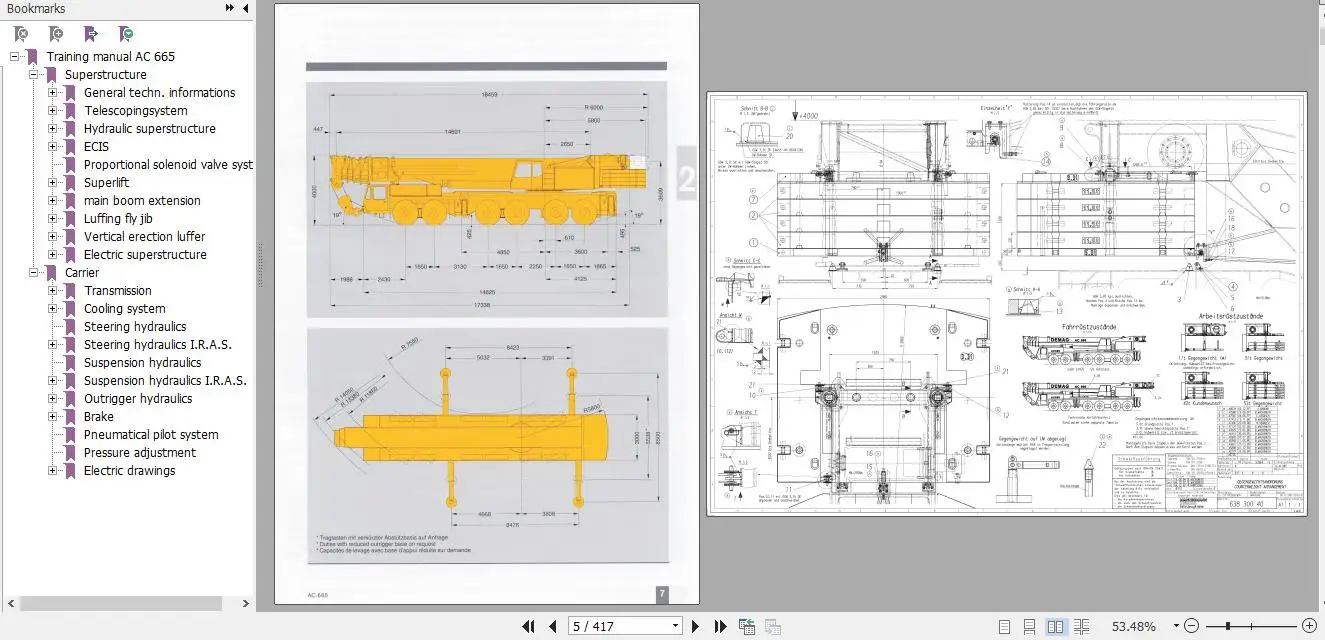Enable continuous scrolling page view

click(1029, 627)
